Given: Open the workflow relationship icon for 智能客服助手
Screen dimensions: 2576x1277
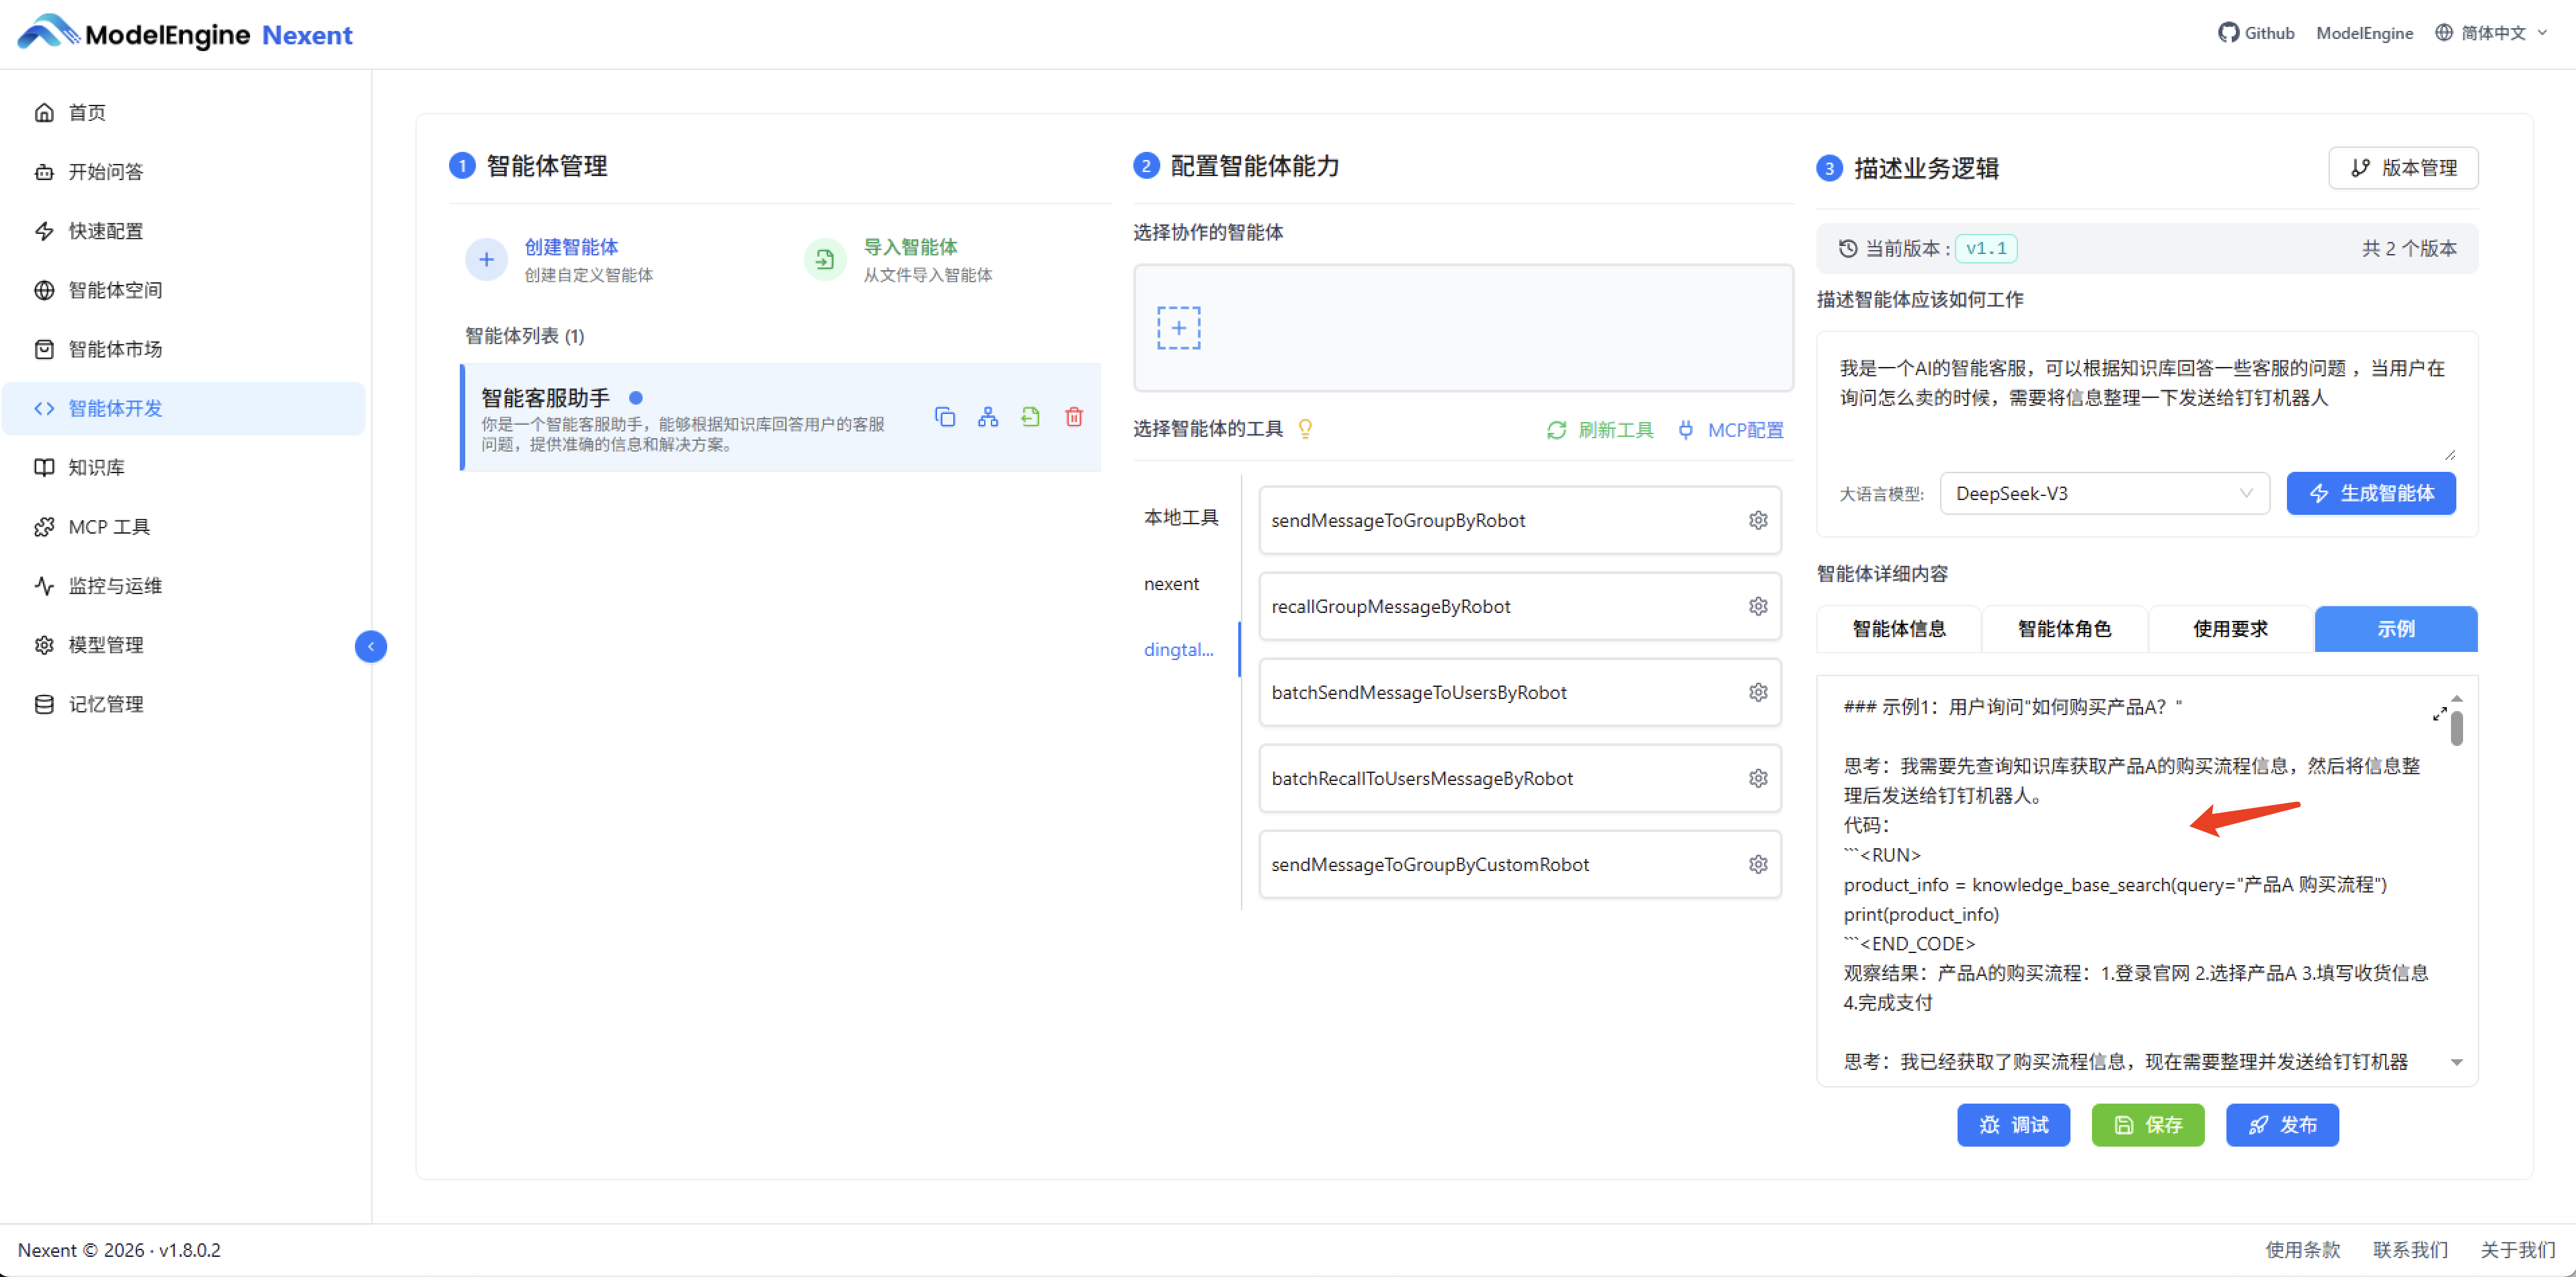Looking at the screenshot, I should tap(988, 417).
